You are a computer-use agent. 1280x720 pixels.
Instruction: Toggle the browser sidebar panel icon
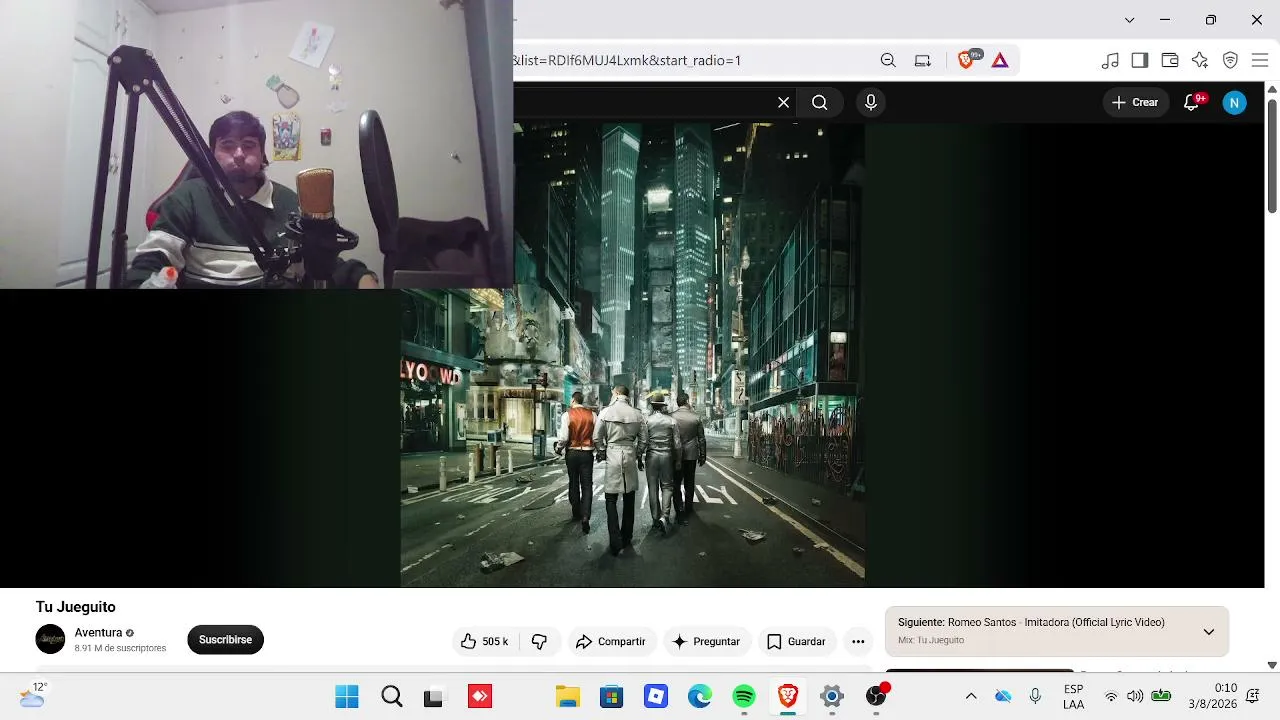tap(1140, 60)
